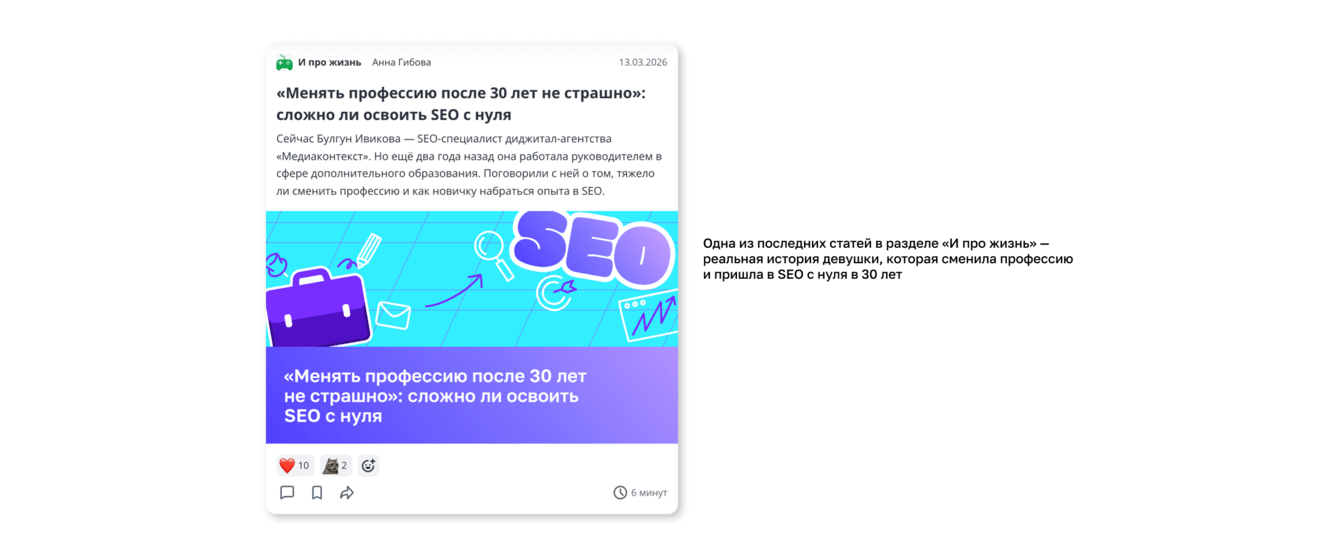1340x558 pixels.
Task: Open the article headline about changing profession
Action: click(461, 104)
